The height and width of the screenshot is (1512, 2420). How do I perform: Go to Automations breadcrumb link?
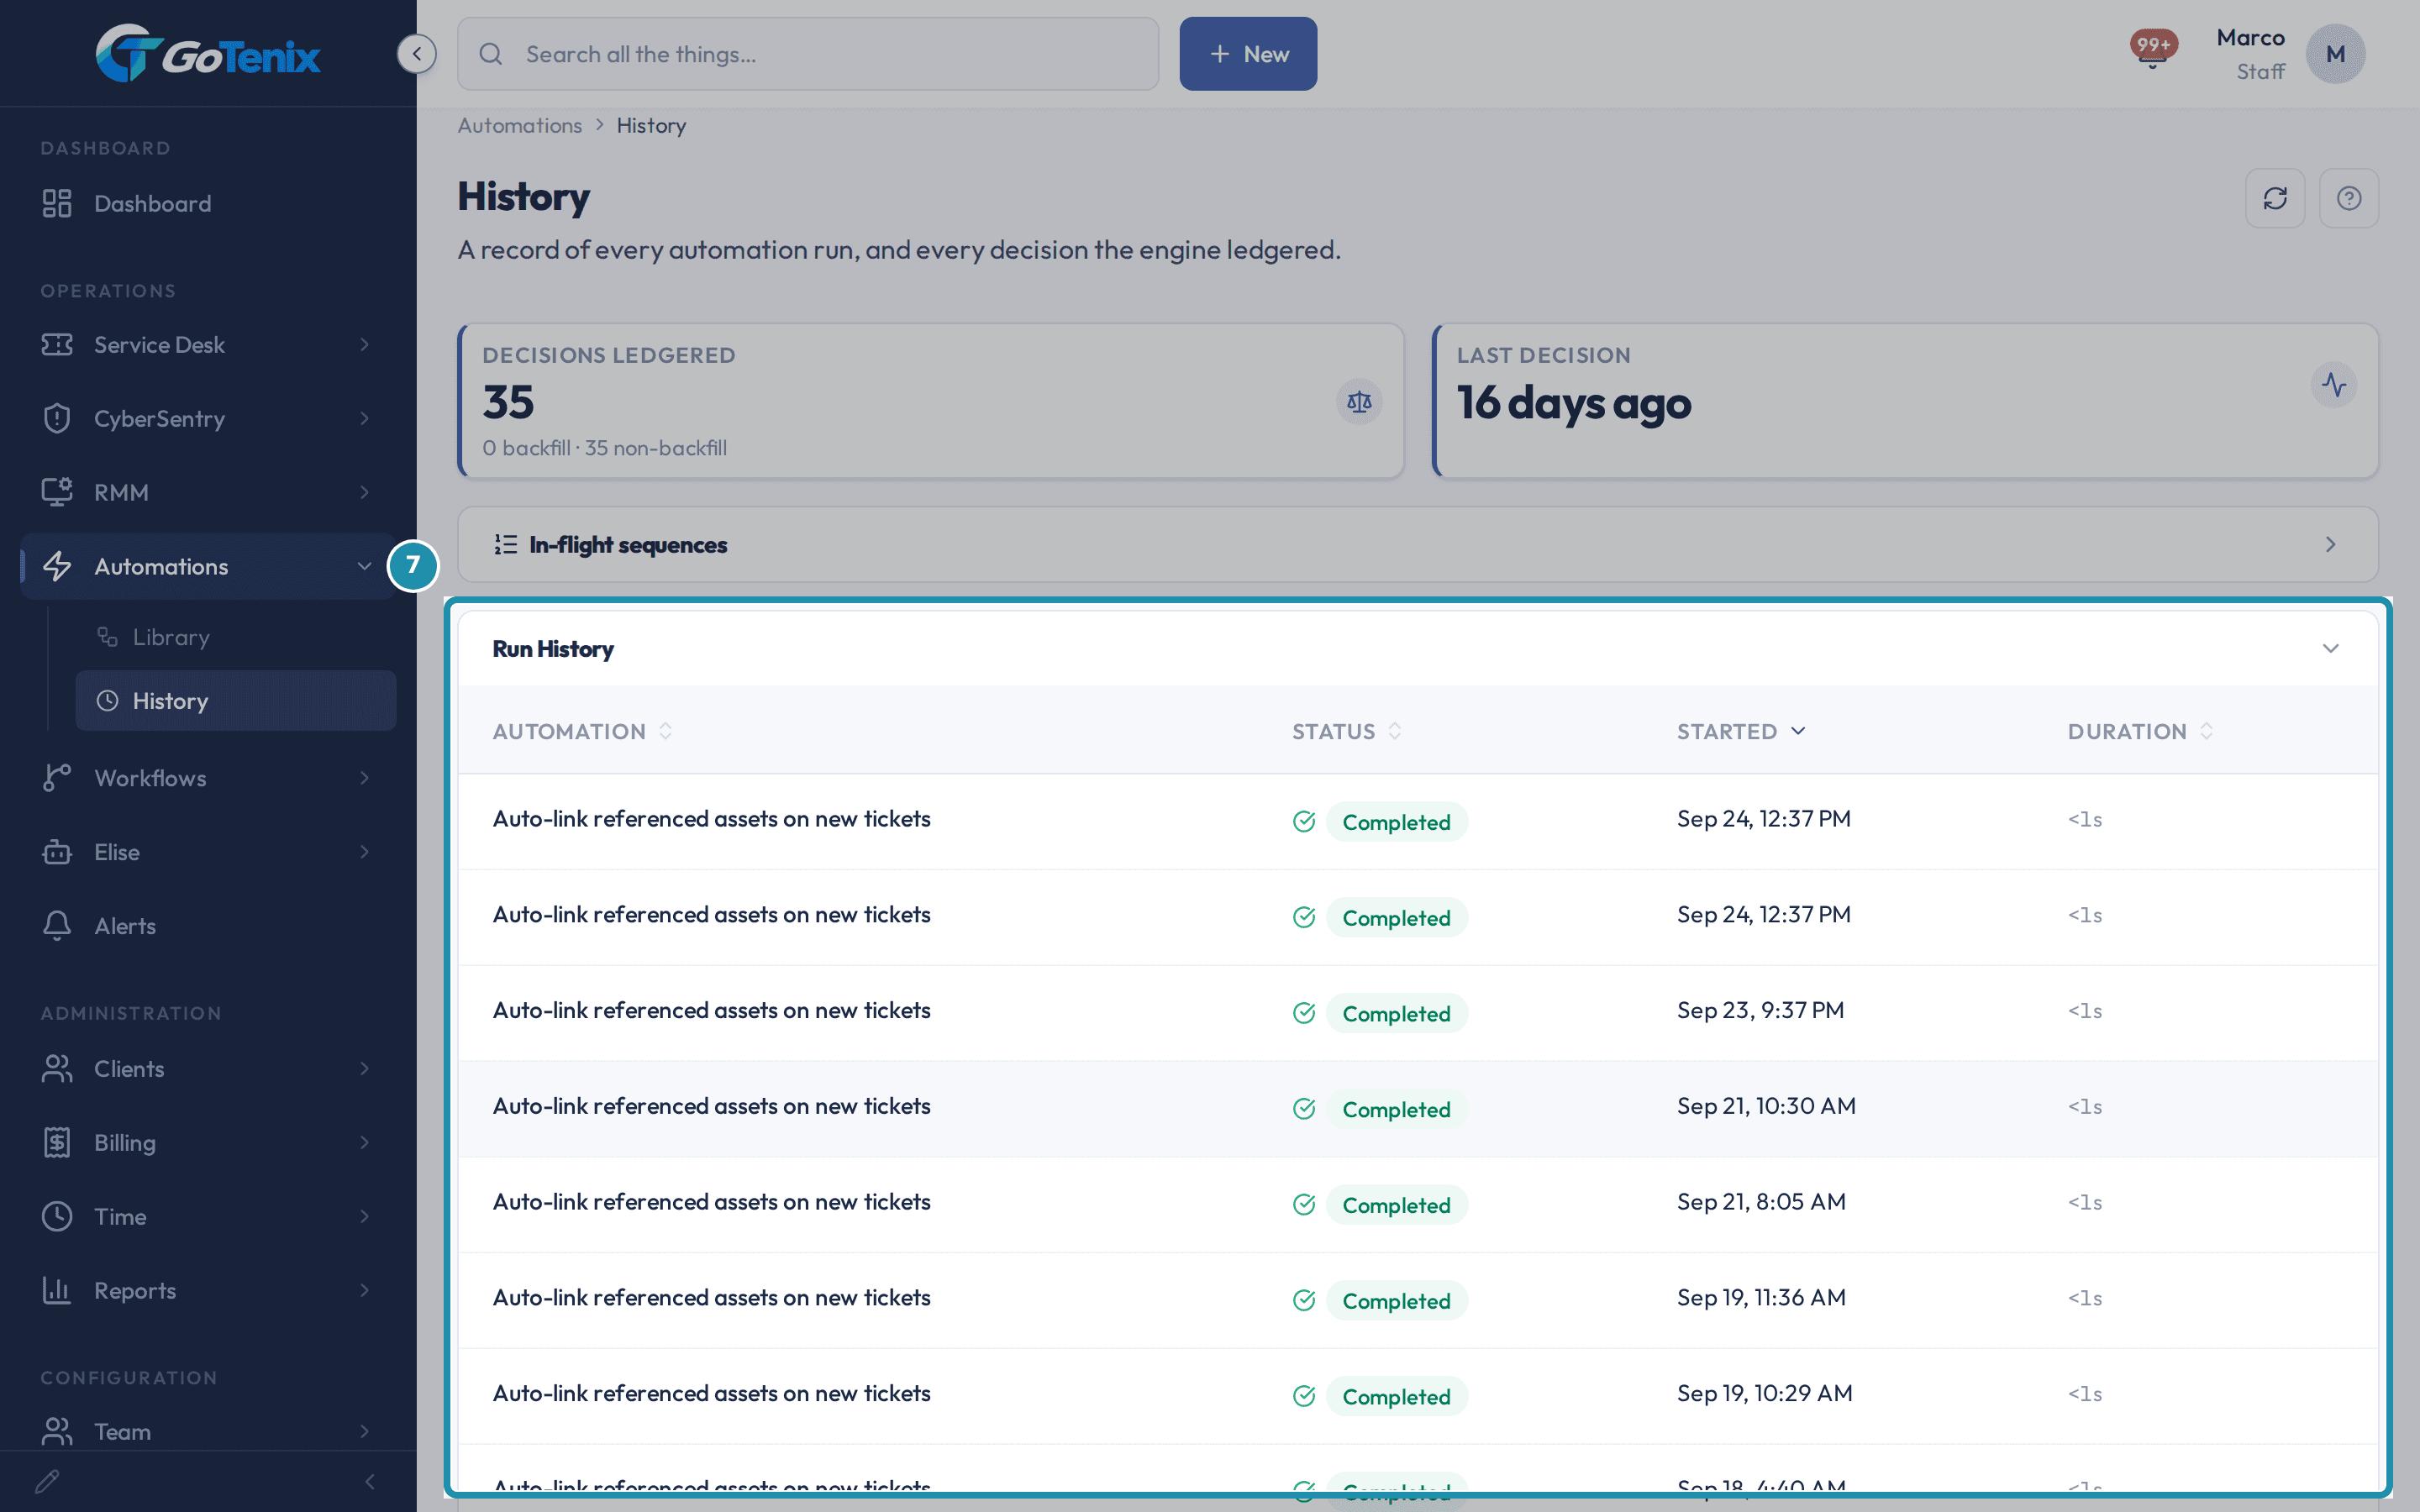pos(519,125)
